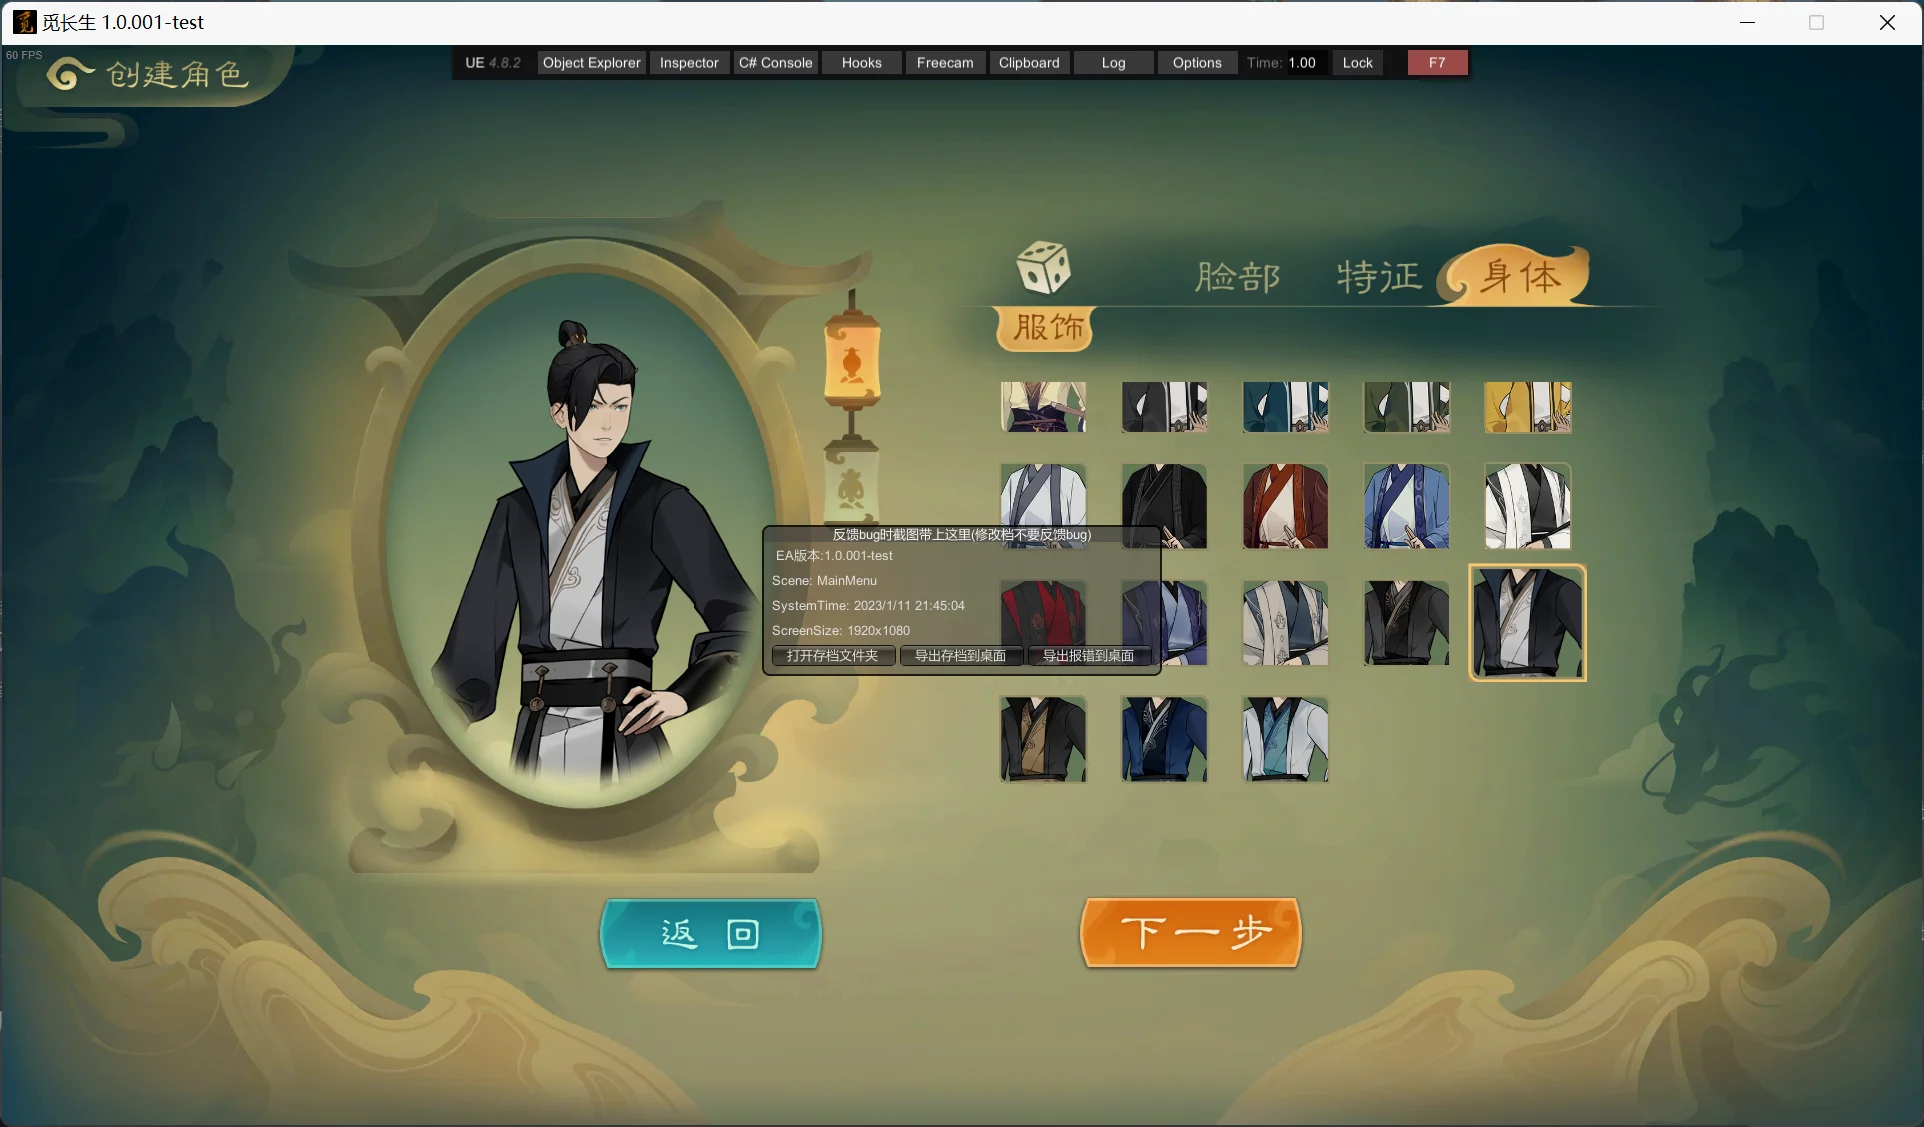
Task: Select the orange lantern male gender icon
Action: (852, 363)
